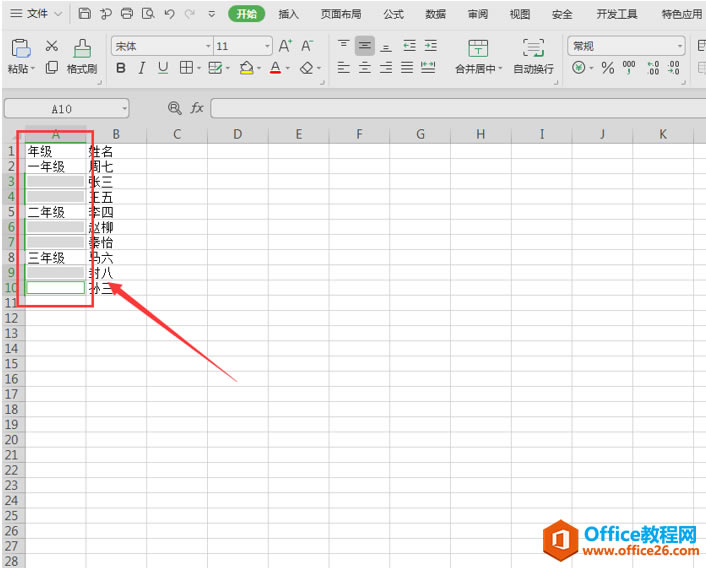Click the zoom lookup icon beside fx

click(175, 108)
